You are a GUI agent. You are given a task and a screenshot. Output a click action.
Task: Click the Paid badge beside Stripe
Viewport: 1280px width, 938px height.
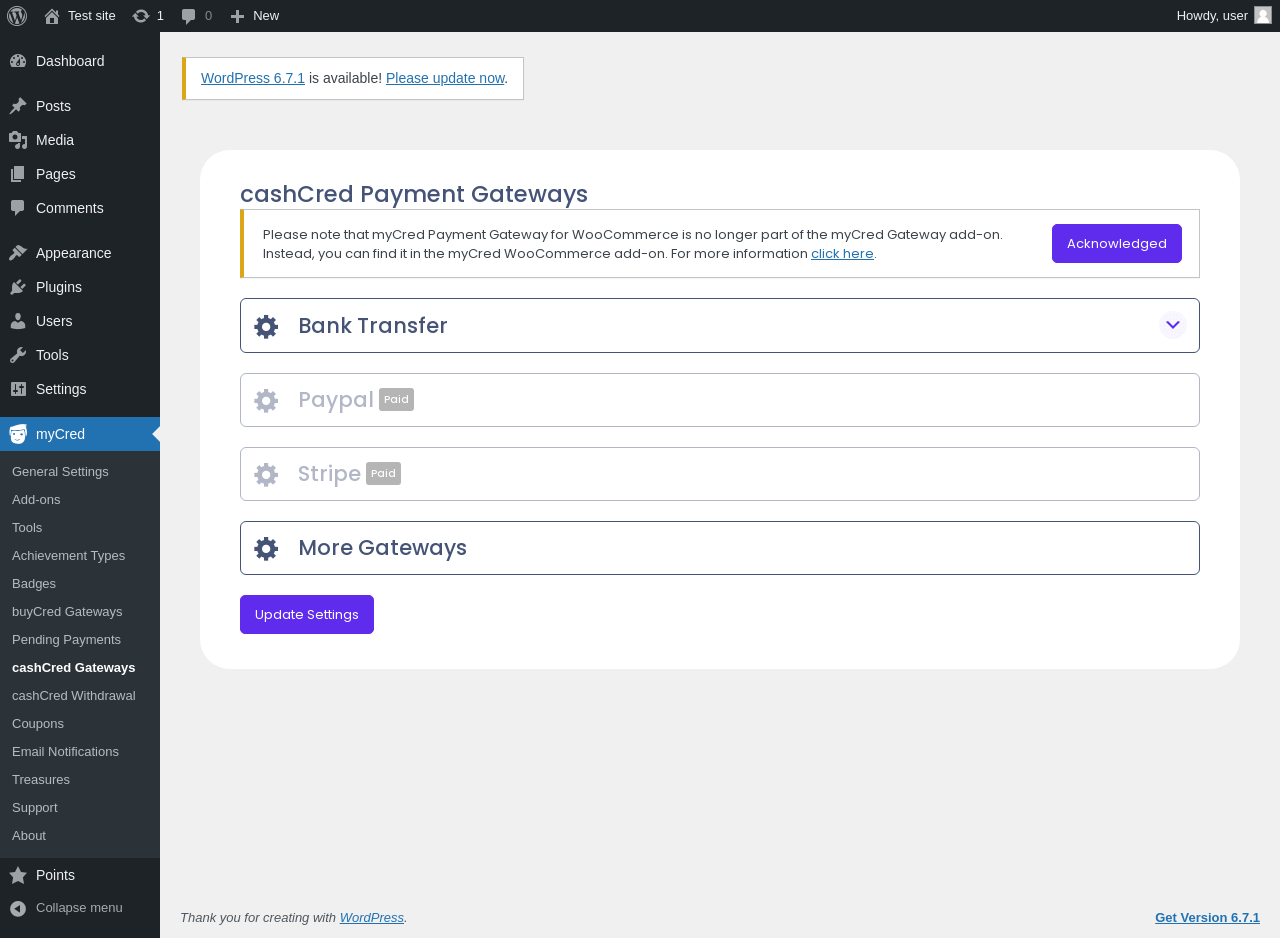pos(383,474)
